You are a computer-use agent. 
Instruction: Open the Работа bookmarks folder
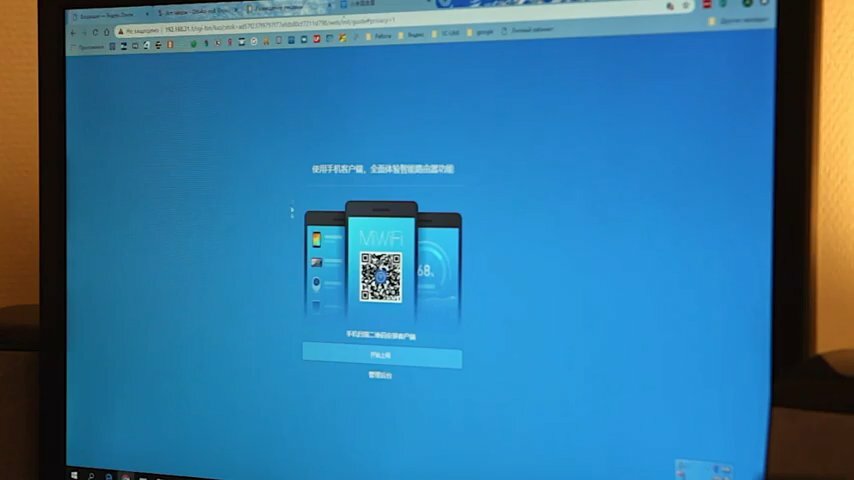pos(379,36)
